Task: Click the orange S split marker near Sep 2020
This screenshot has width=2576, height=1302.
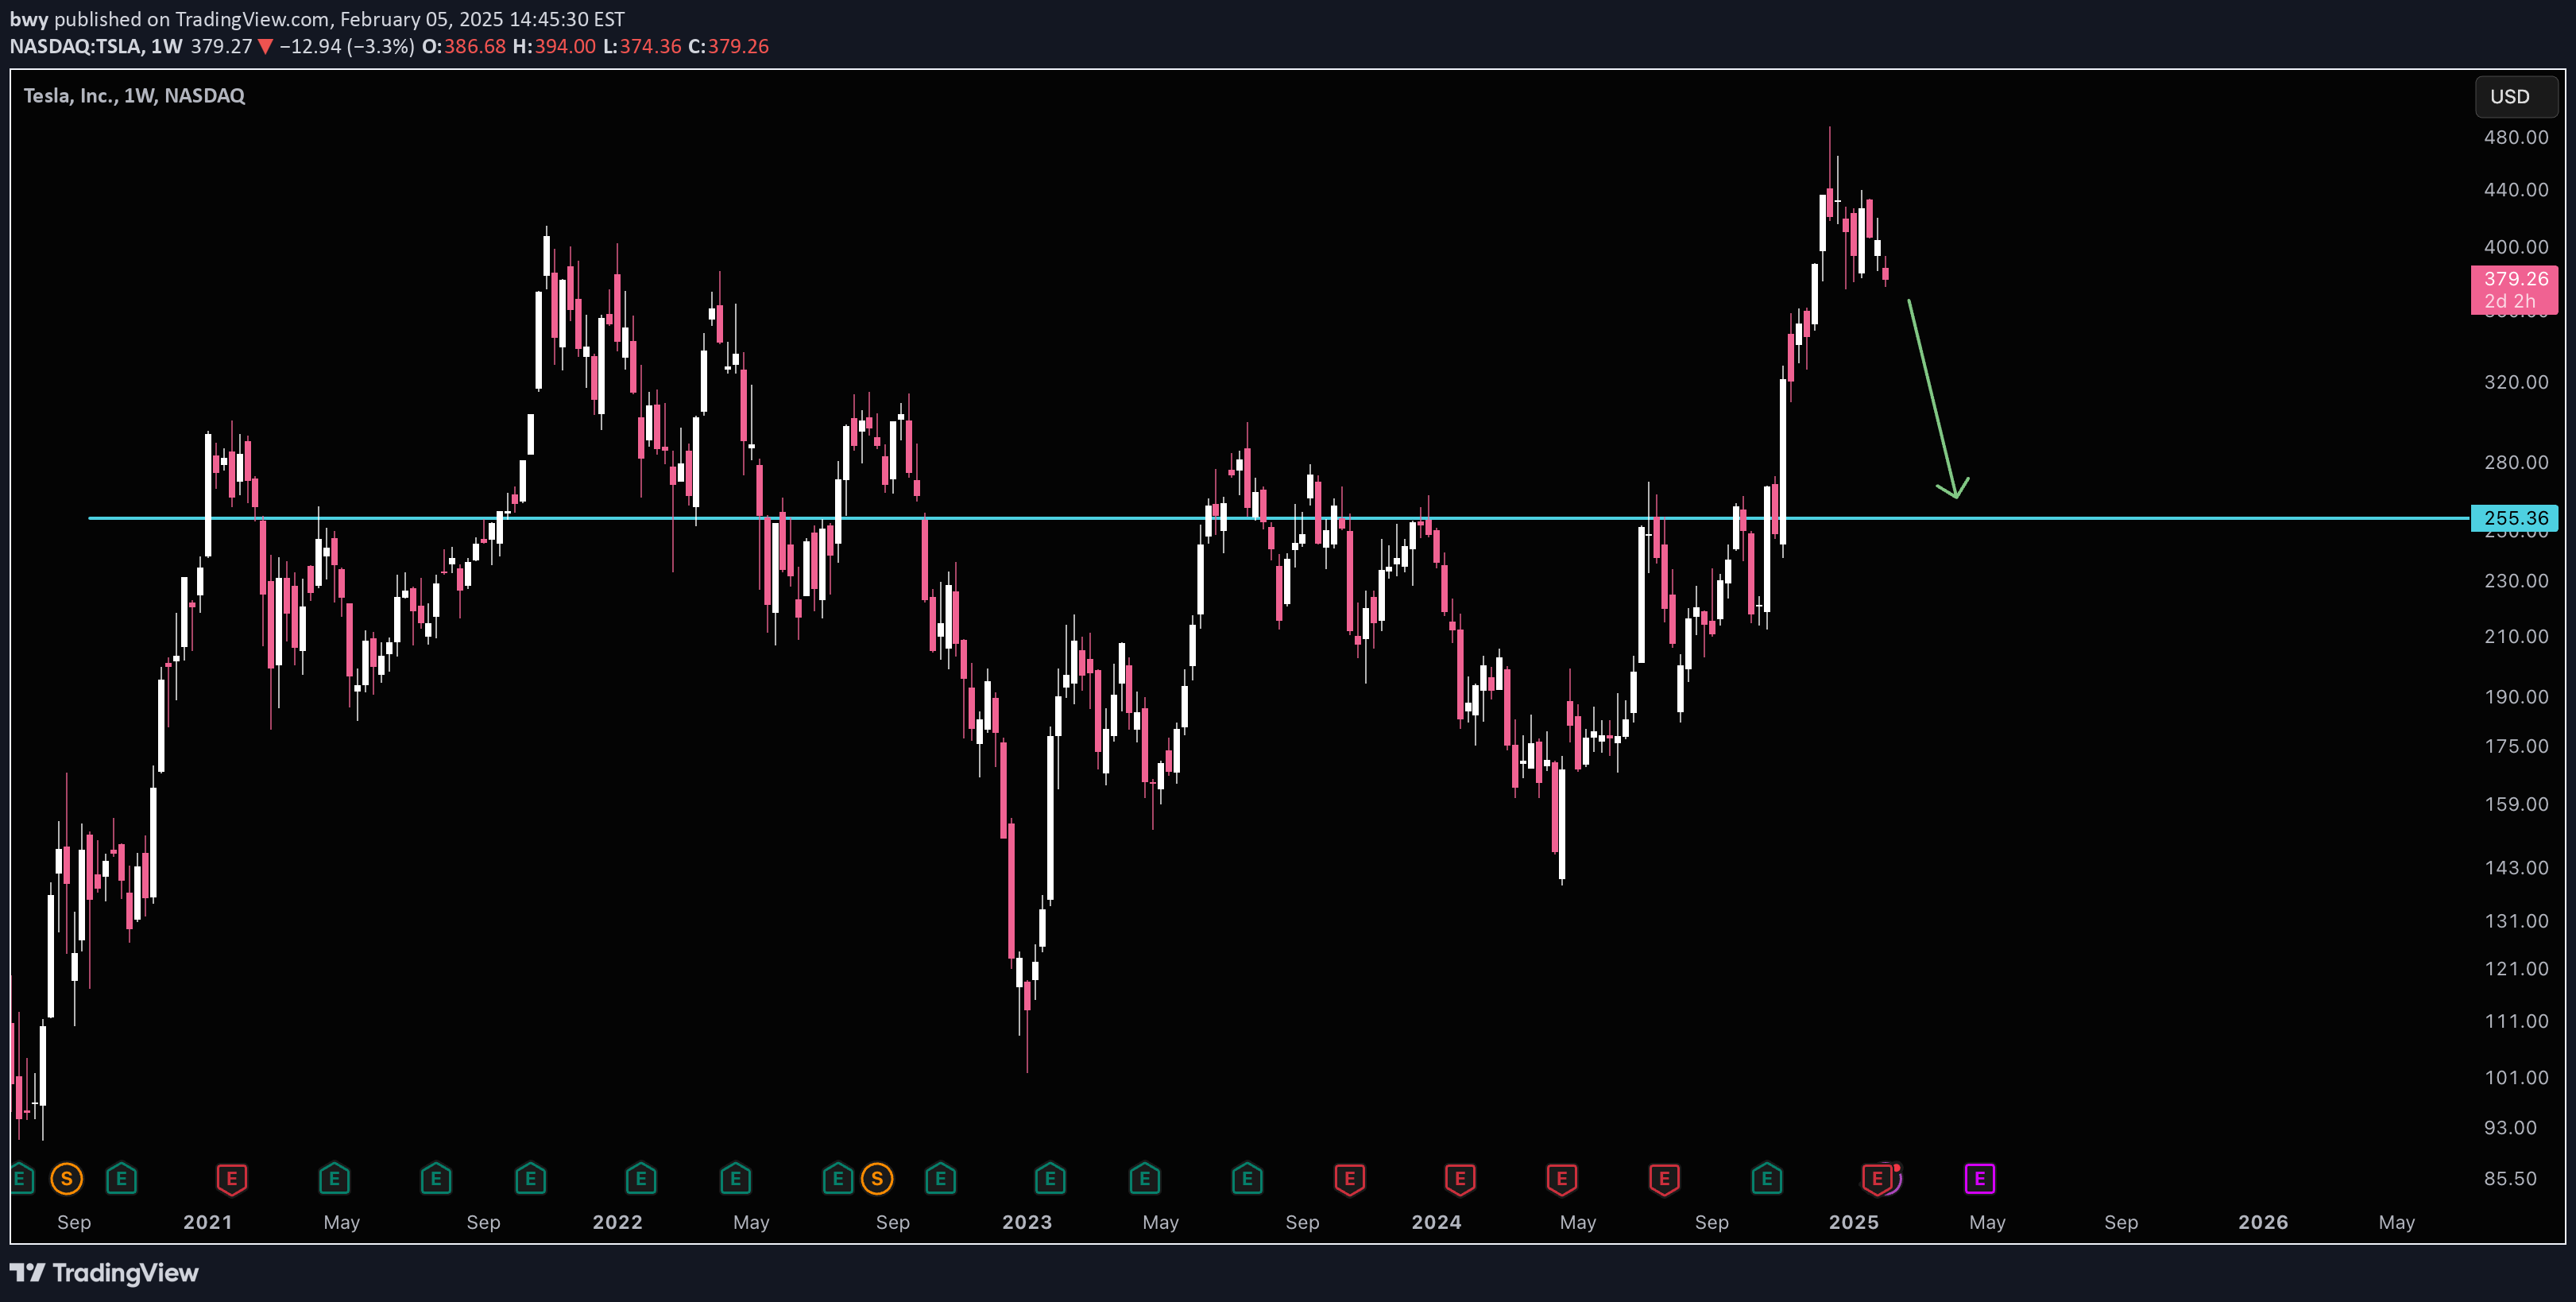Action: pyautogui.click(x=67, y=1179)
